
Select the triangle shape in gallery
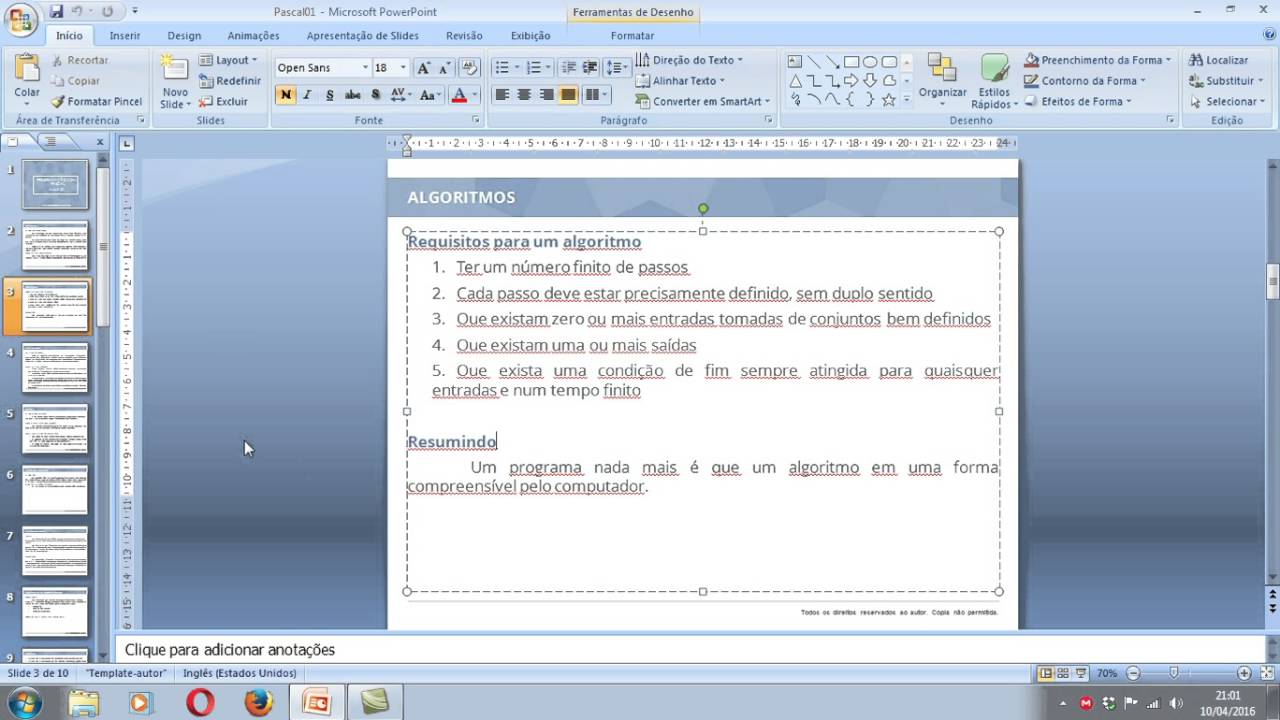coord(795,81)
